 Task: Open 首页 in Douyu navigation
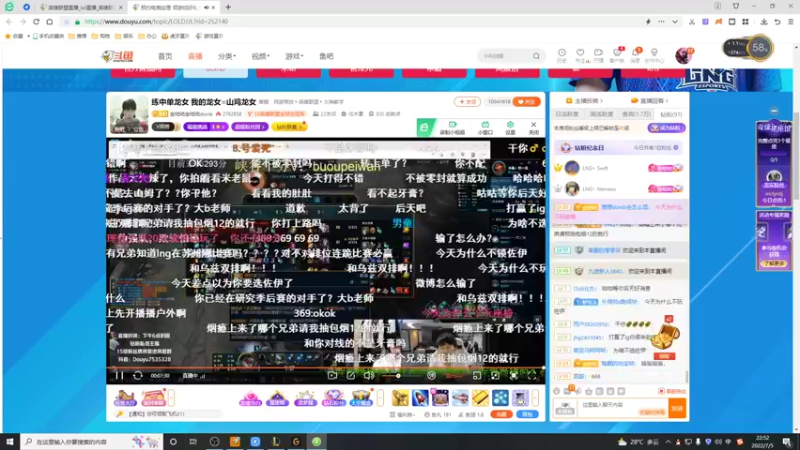(165, 56)
